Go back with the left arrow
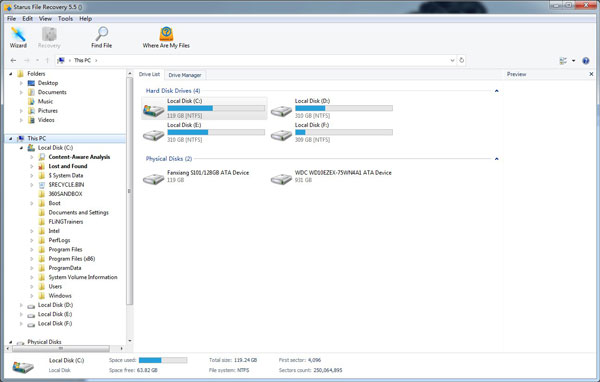This screenshot has width=600, height=382. click(x=13, y=60)
